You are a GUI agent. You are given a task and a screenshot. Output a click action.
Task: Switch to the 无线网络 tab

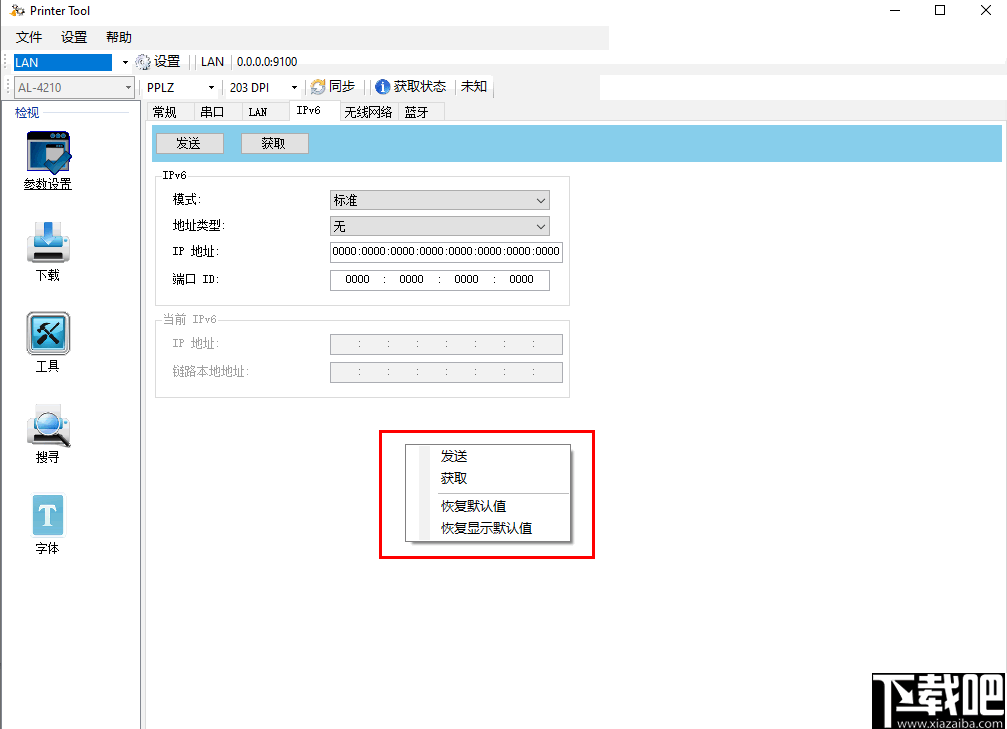click(x=367, y=111)
